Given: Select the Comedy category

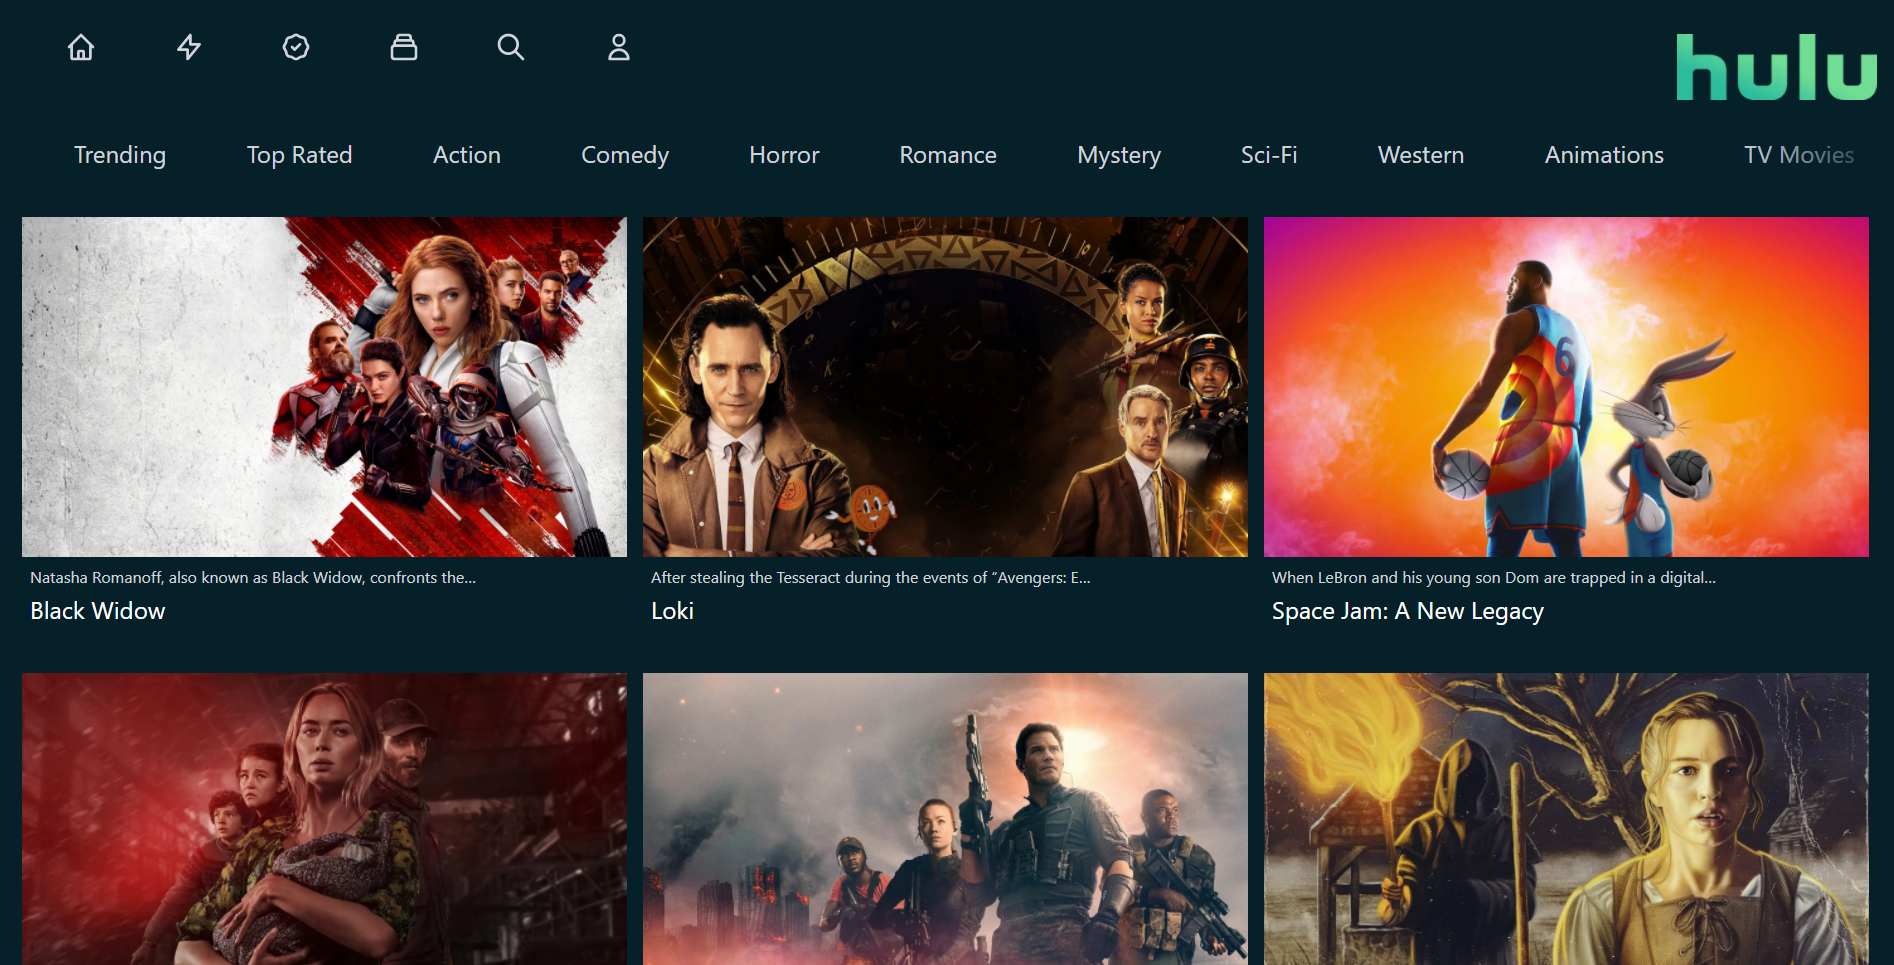Looking at the screenshot, I should pos(625,155).
